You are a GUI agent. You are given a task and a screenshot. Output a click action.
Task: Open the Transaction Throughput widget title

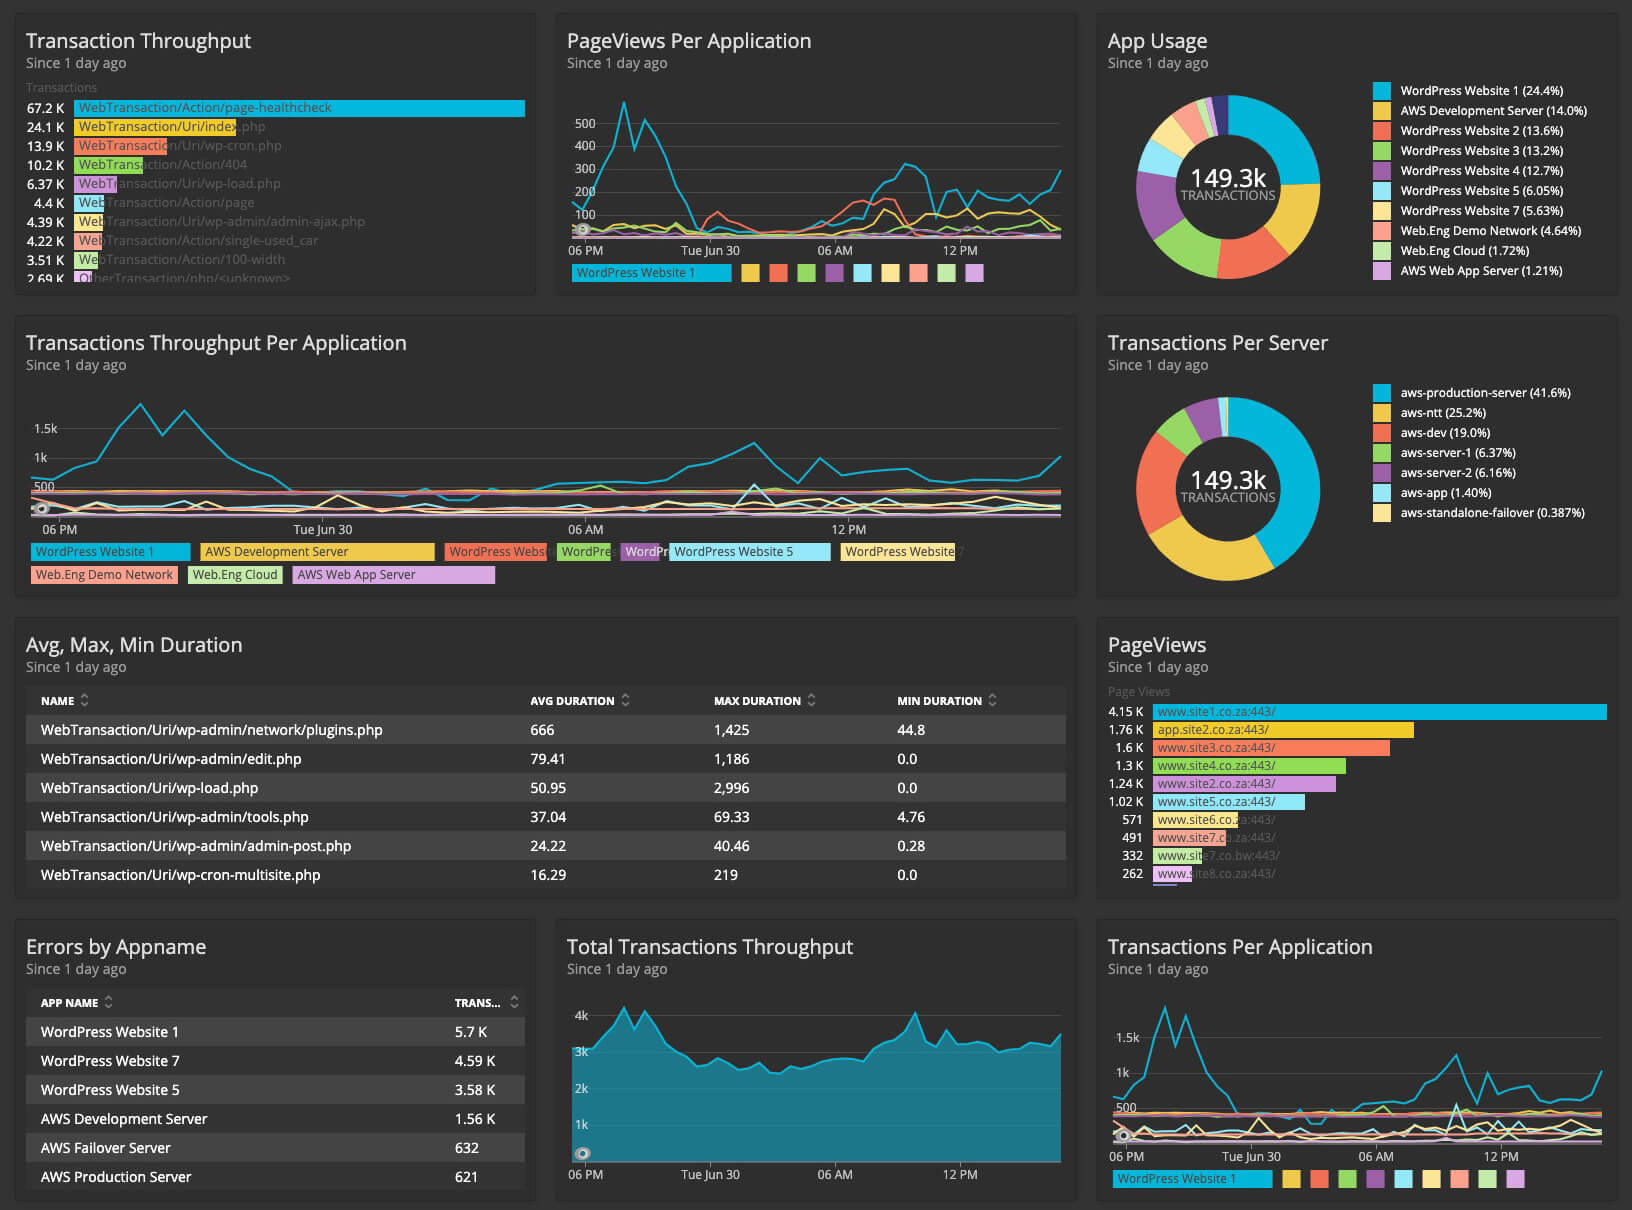[138, 41]
